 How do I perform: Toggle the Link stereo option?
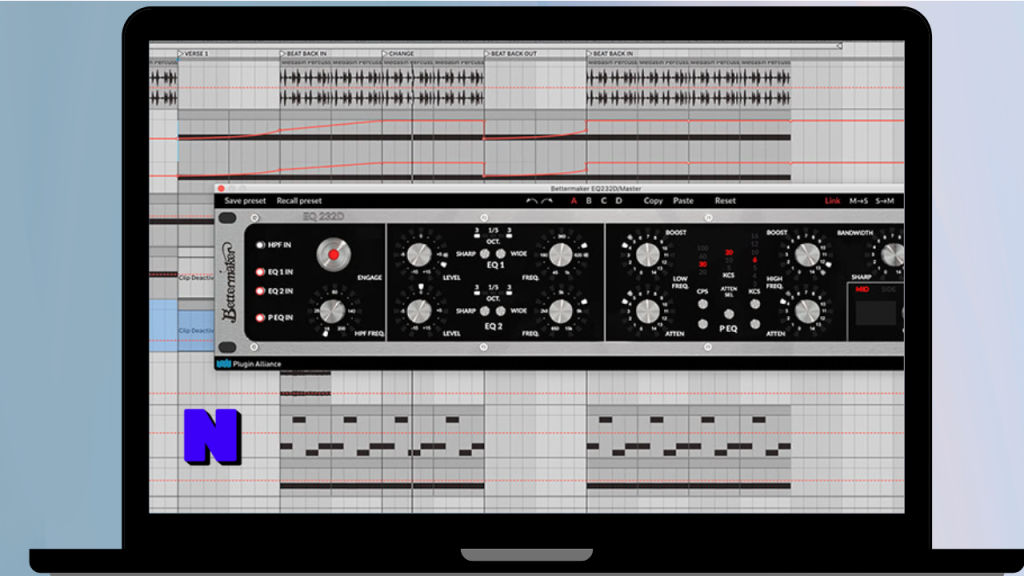pos(832,201)
